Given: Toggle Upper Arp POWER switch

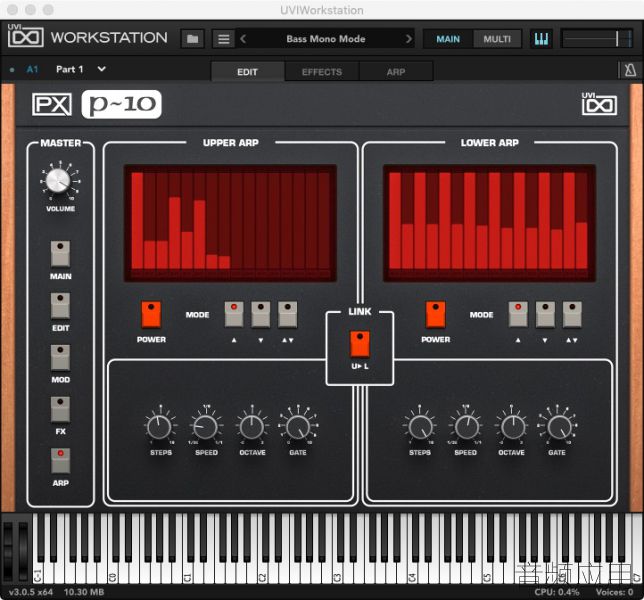Looking at the screenshot, I should coord(151,315).
